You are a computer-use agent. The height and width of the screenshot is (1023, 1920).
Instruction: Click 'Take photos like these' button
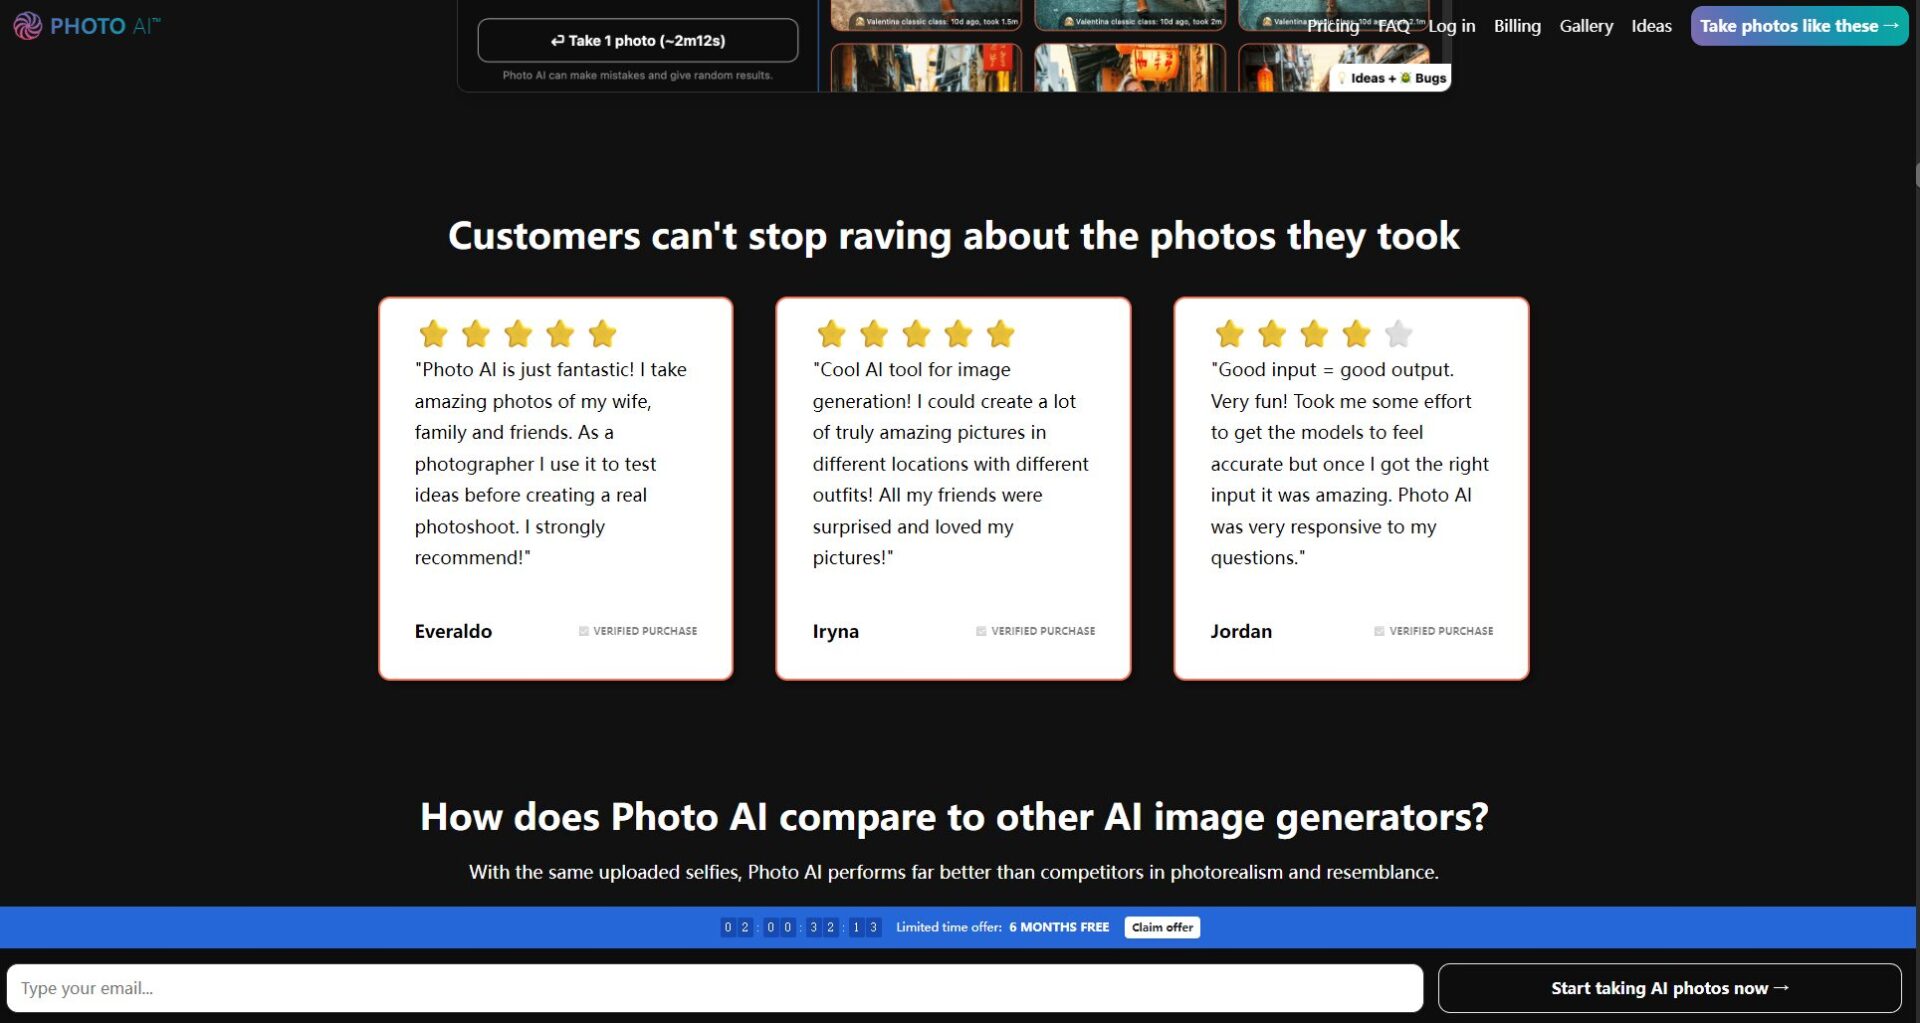coord(1798,26)
